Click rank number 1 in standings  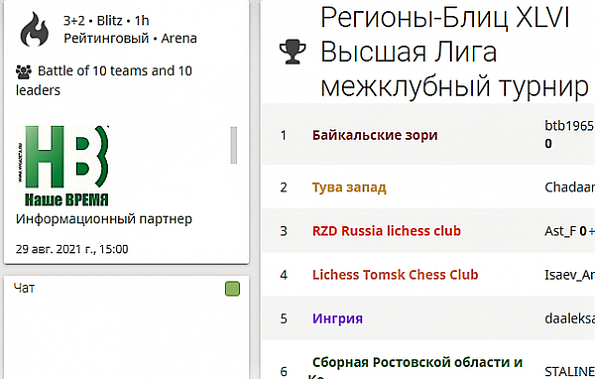tap(283, 135)
